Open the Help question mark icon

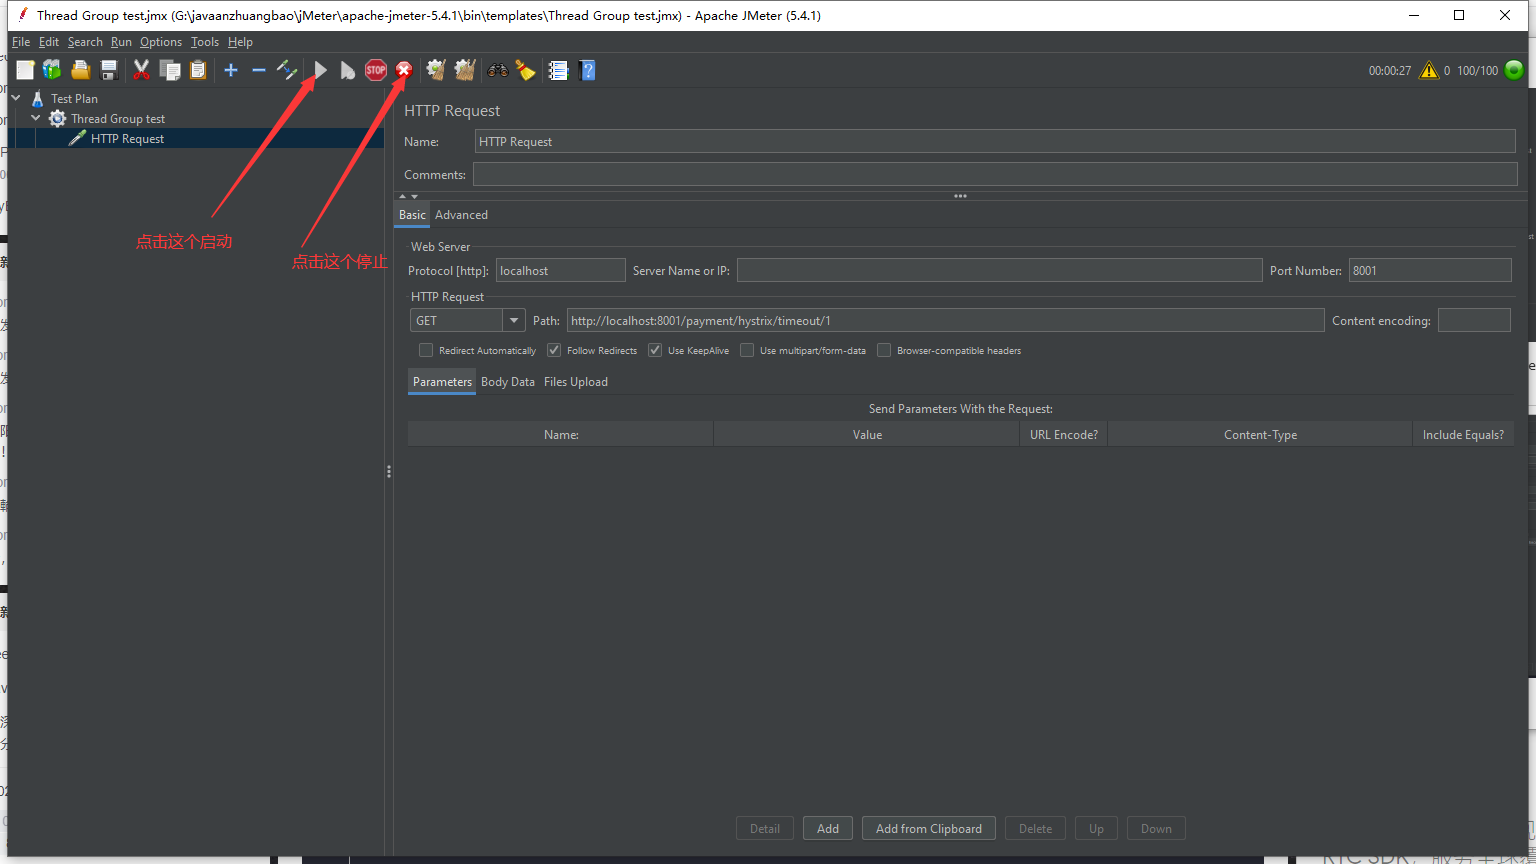pos(588,70)
